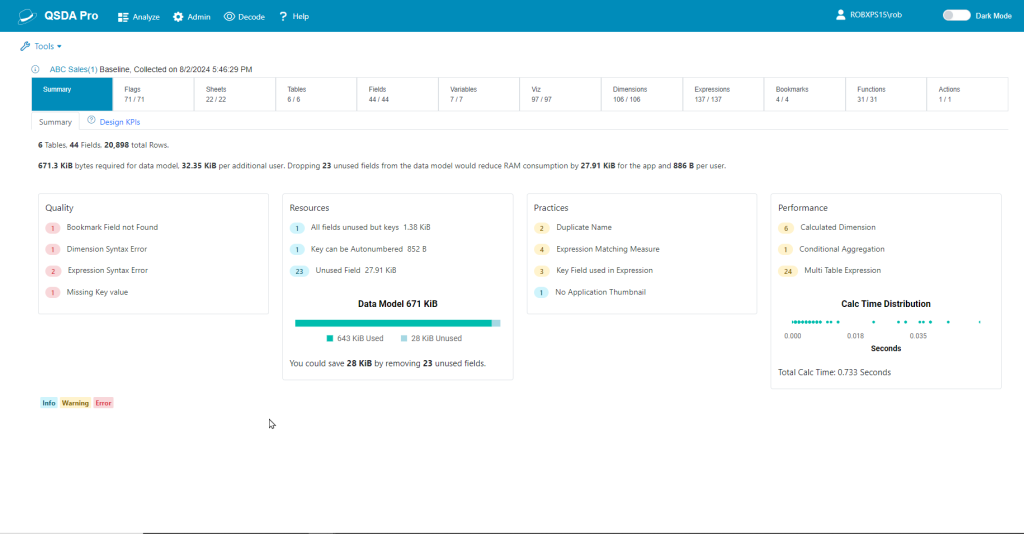Open Expression Matching Measure flag
Viewport: 1024px width, 534px height.
pos(607,249)
